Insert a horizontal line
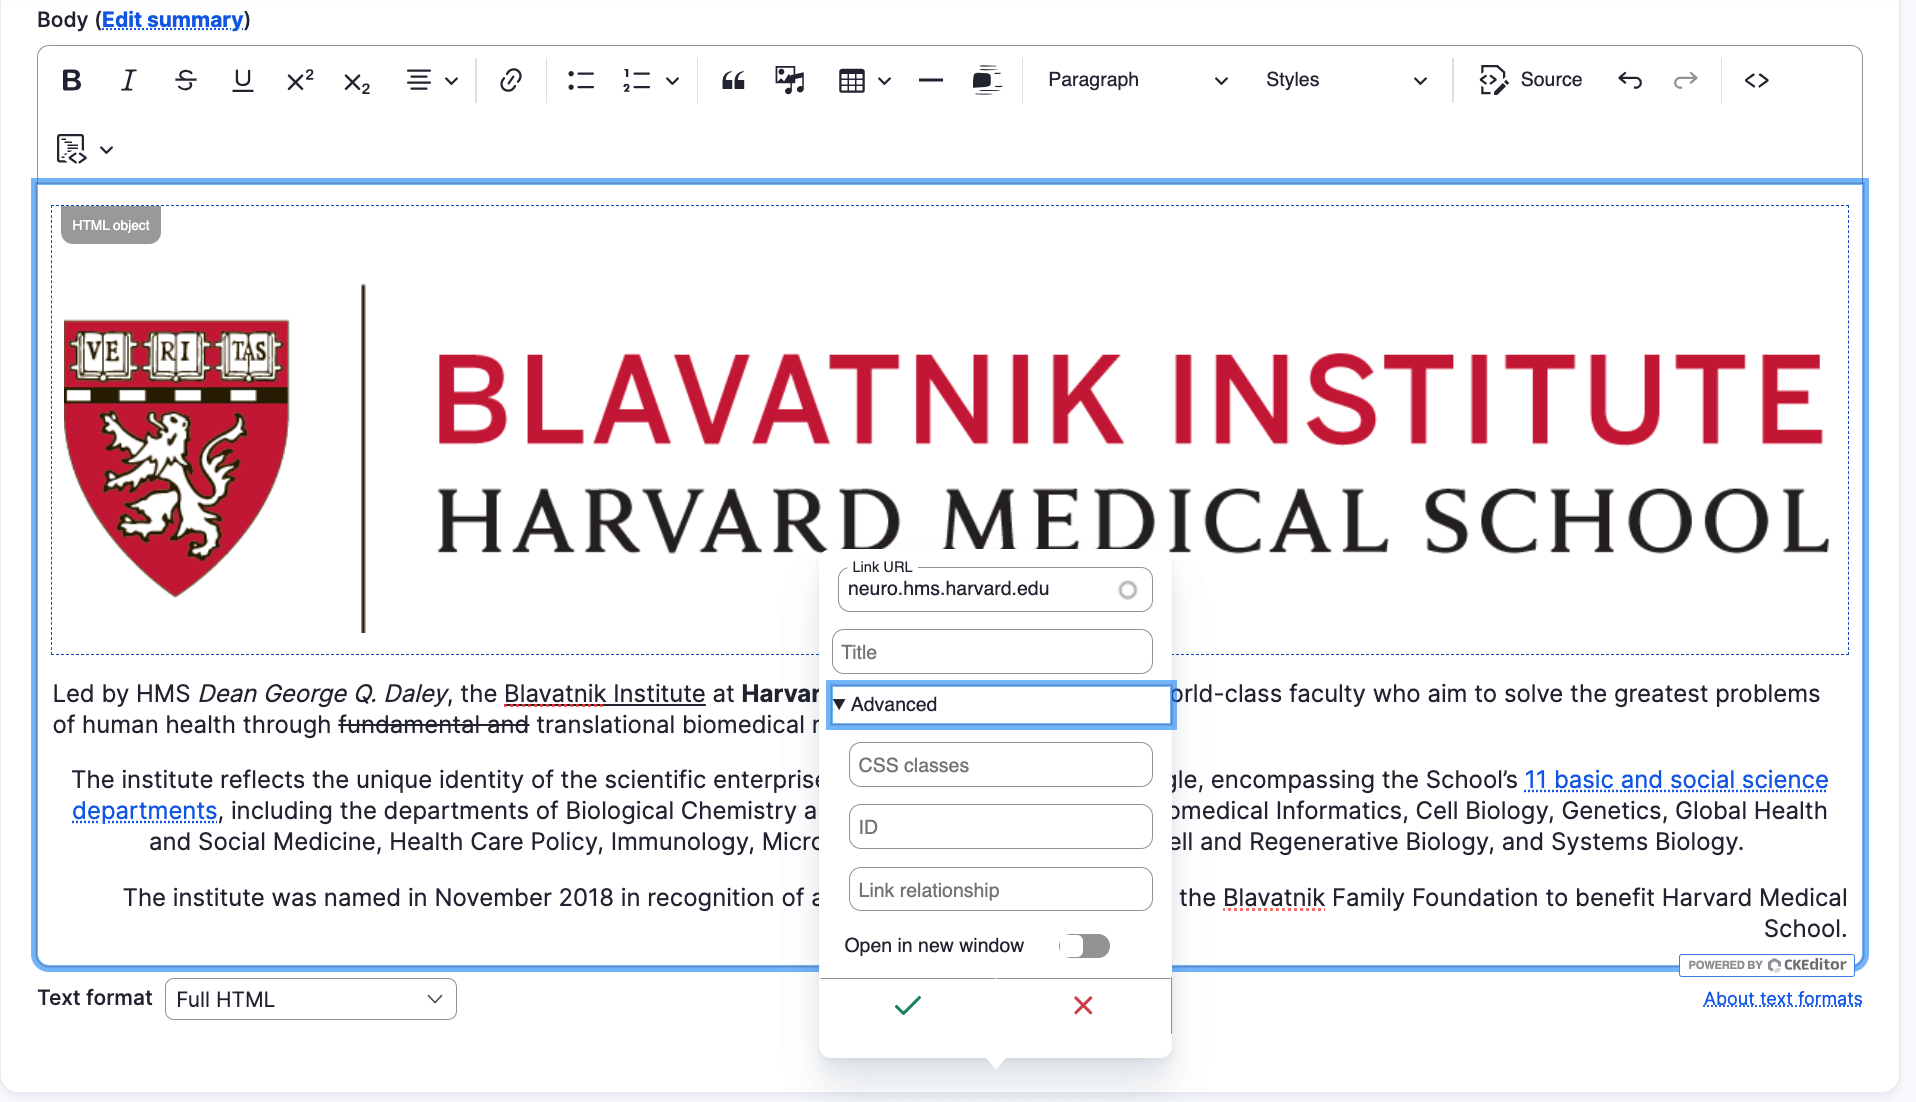The width and height of the screenshot is (1916, 1102). coord(930,80)
